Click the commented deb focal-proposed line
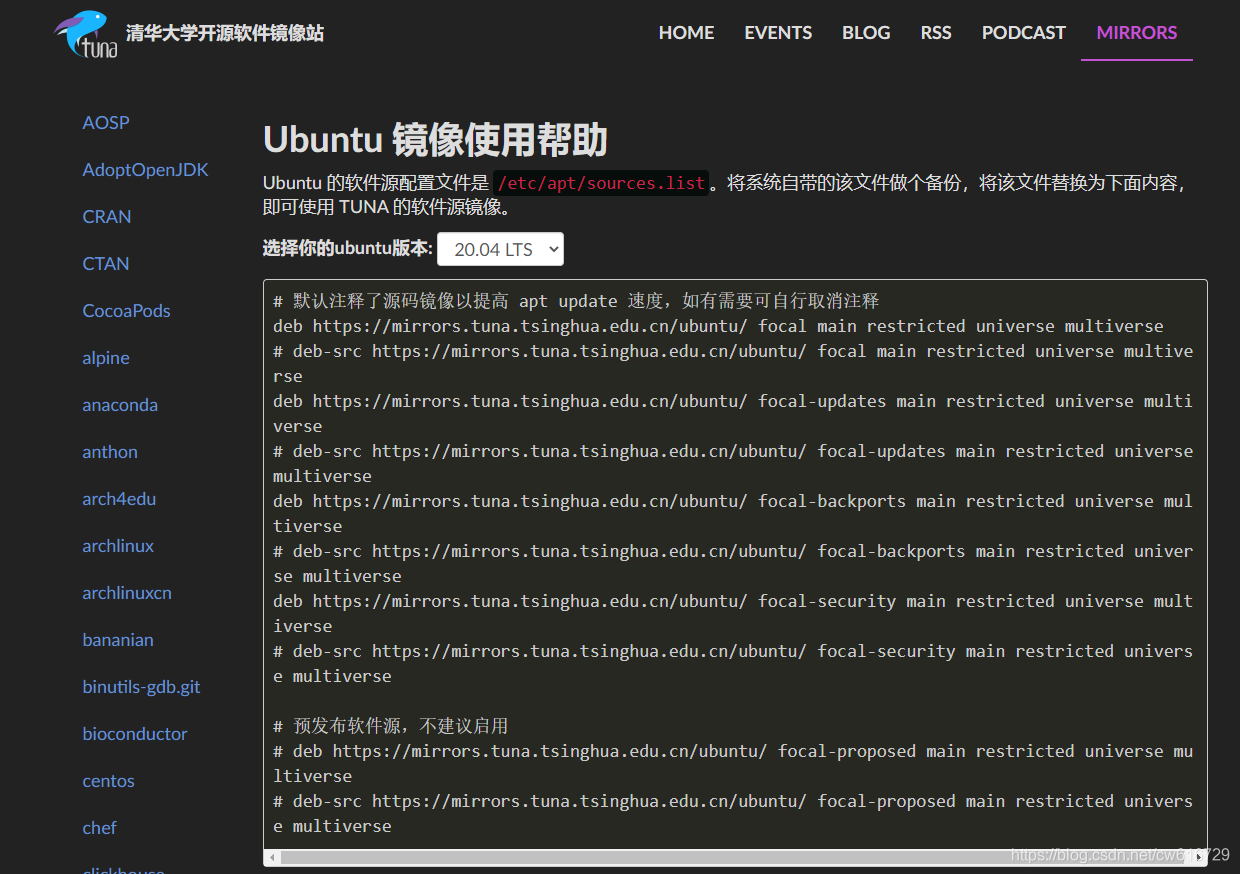 (733, 763)
